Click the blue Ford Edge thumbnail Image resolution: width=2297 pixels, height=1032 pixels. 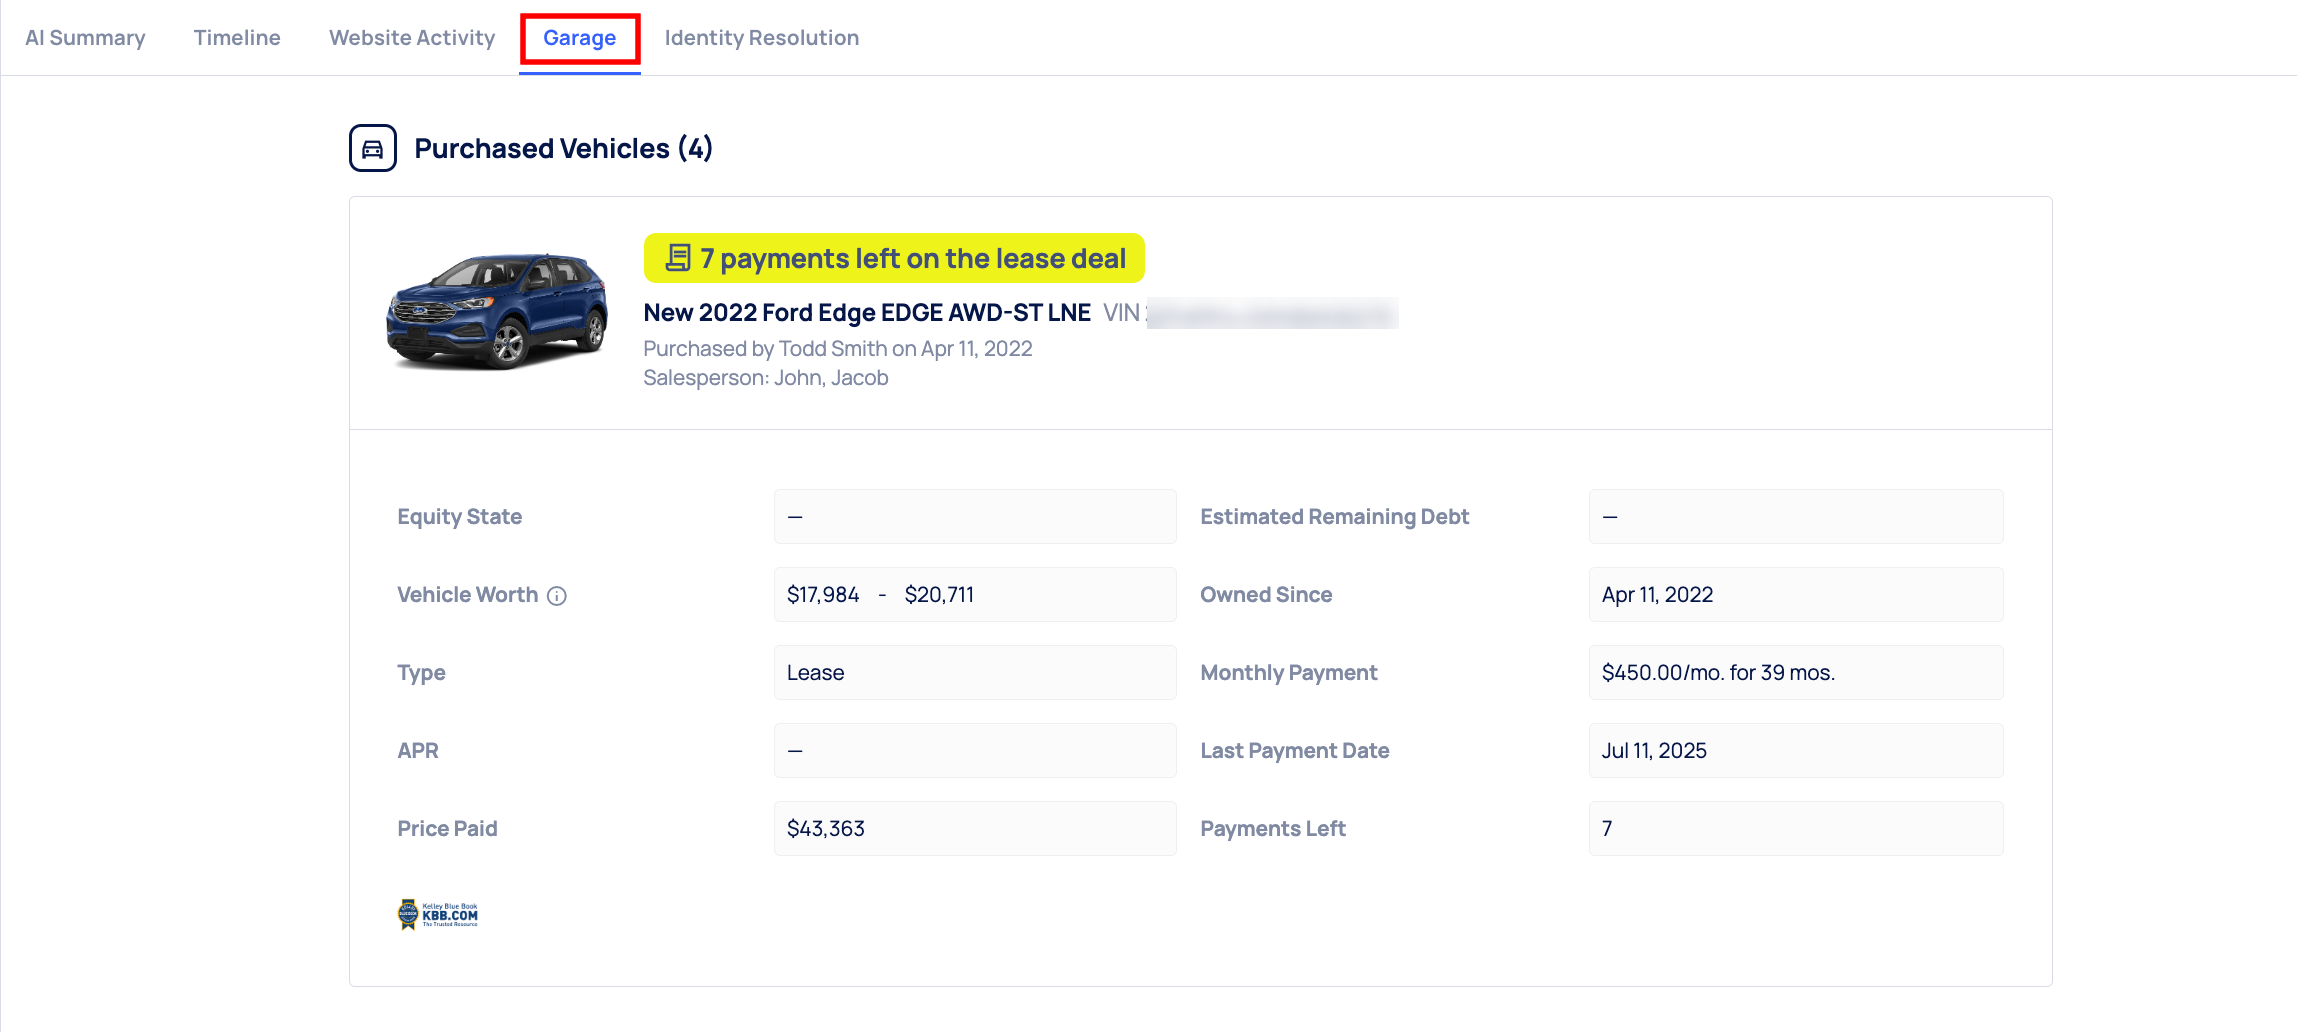tap(497, 311)
